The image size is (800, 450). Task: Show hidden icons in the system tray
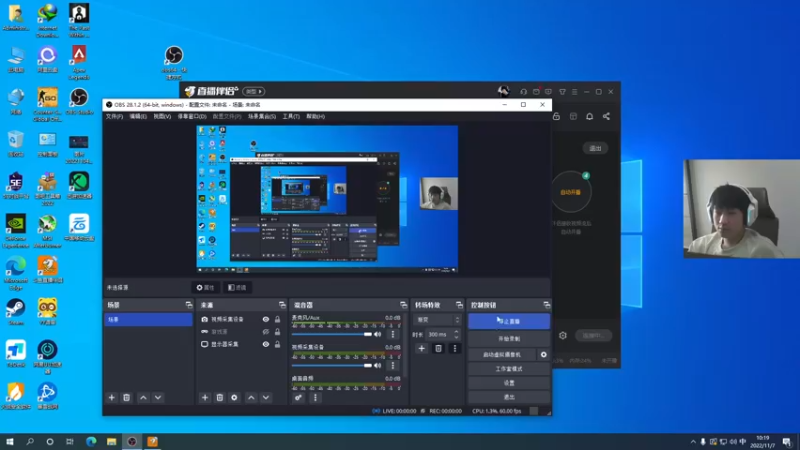[x=693, y=442]
